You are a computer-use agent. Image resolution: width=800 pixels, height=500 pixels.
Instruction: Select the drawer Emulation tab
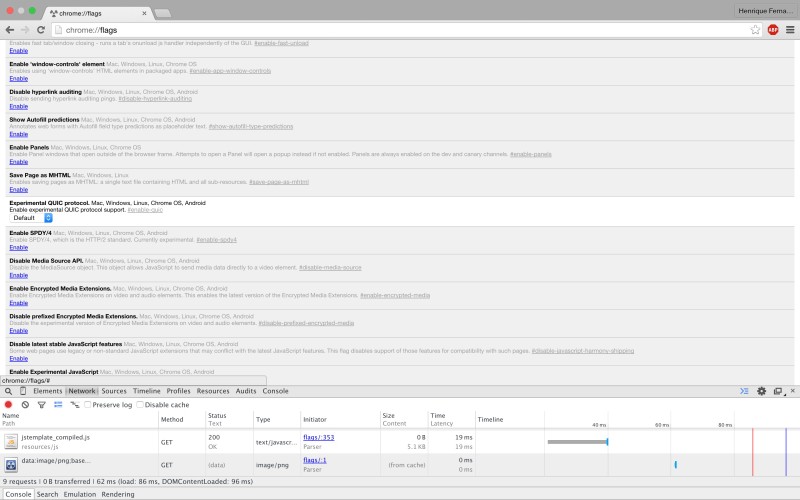[x=80, y=494]
